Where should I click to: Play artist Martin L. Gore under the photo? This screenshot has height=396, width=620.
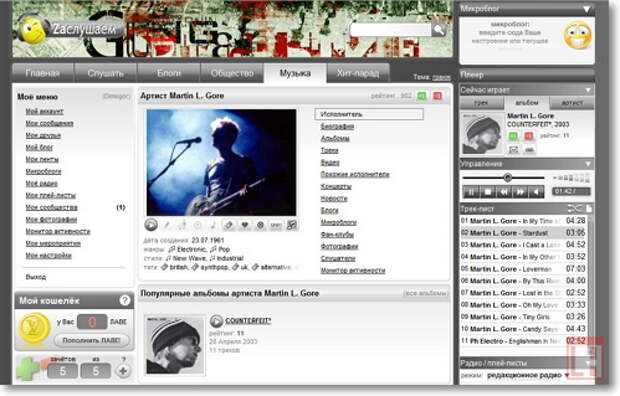tap(151, 225)
